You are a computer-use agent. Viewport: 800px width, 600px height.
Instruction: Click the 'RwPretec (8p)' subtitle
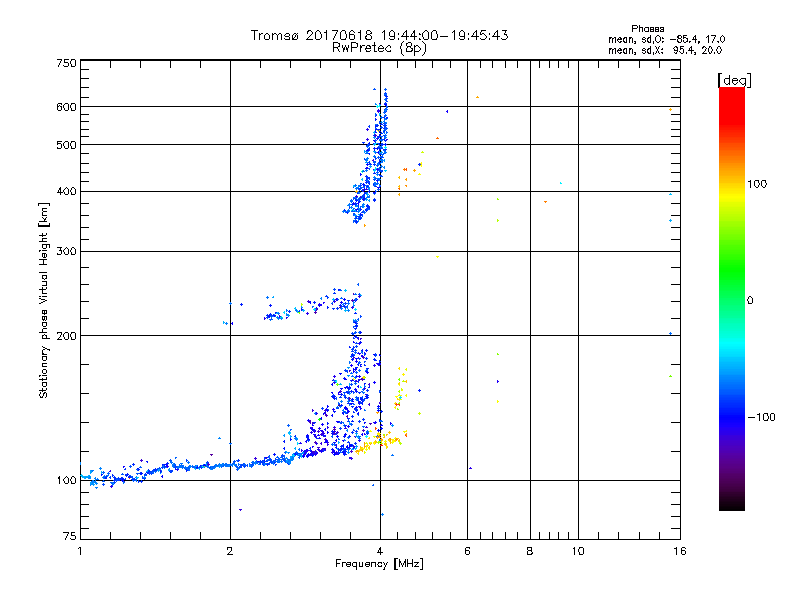pos(379,48)
